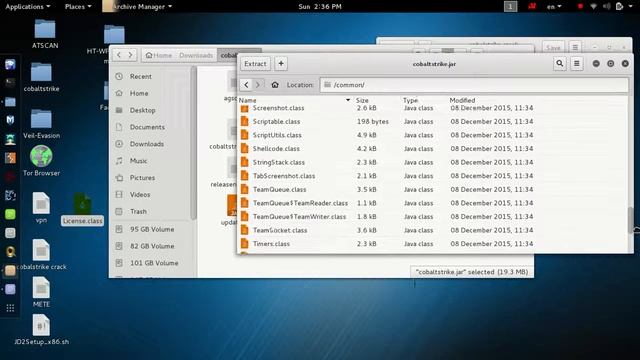Image resolution: width=640 pixels, height=360 pixels.
Task: Select ScriptUtils.class file row
Action: pyautogui.click(x=433, y=135)
